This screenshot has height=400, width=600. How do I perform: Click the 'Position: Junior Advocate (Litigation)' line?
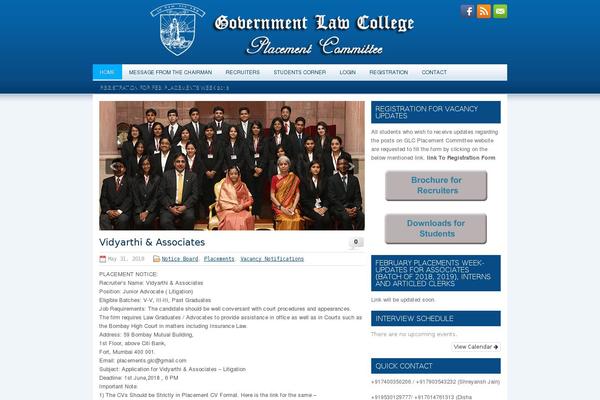146,291
